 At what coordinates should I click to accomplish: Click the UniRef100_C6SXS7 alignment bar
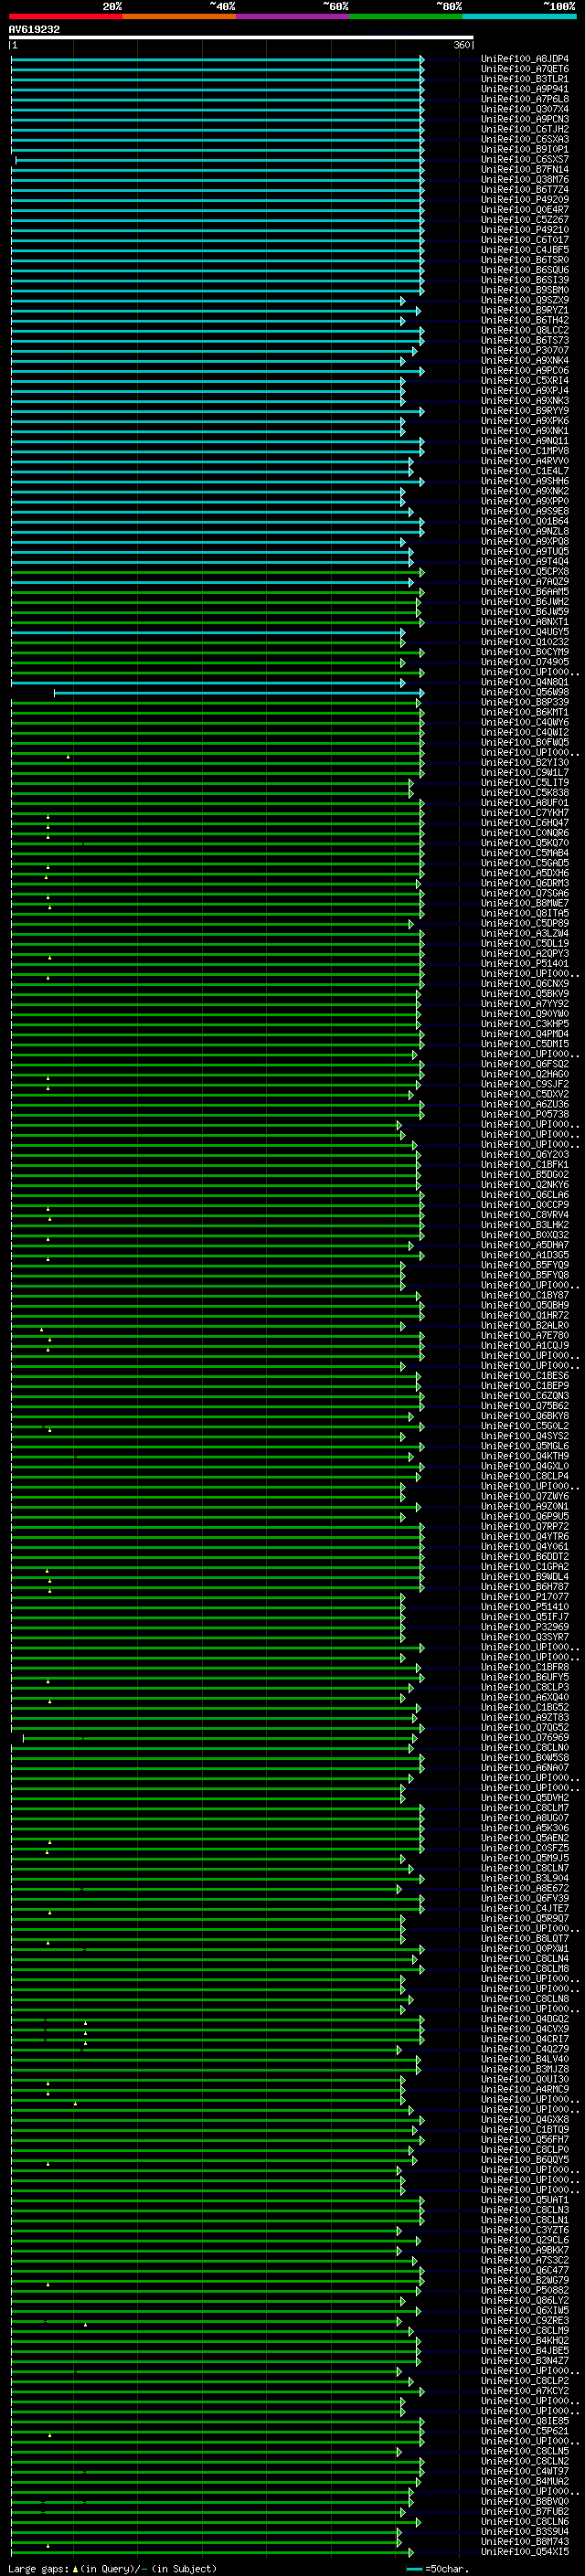tap(219, 160)
